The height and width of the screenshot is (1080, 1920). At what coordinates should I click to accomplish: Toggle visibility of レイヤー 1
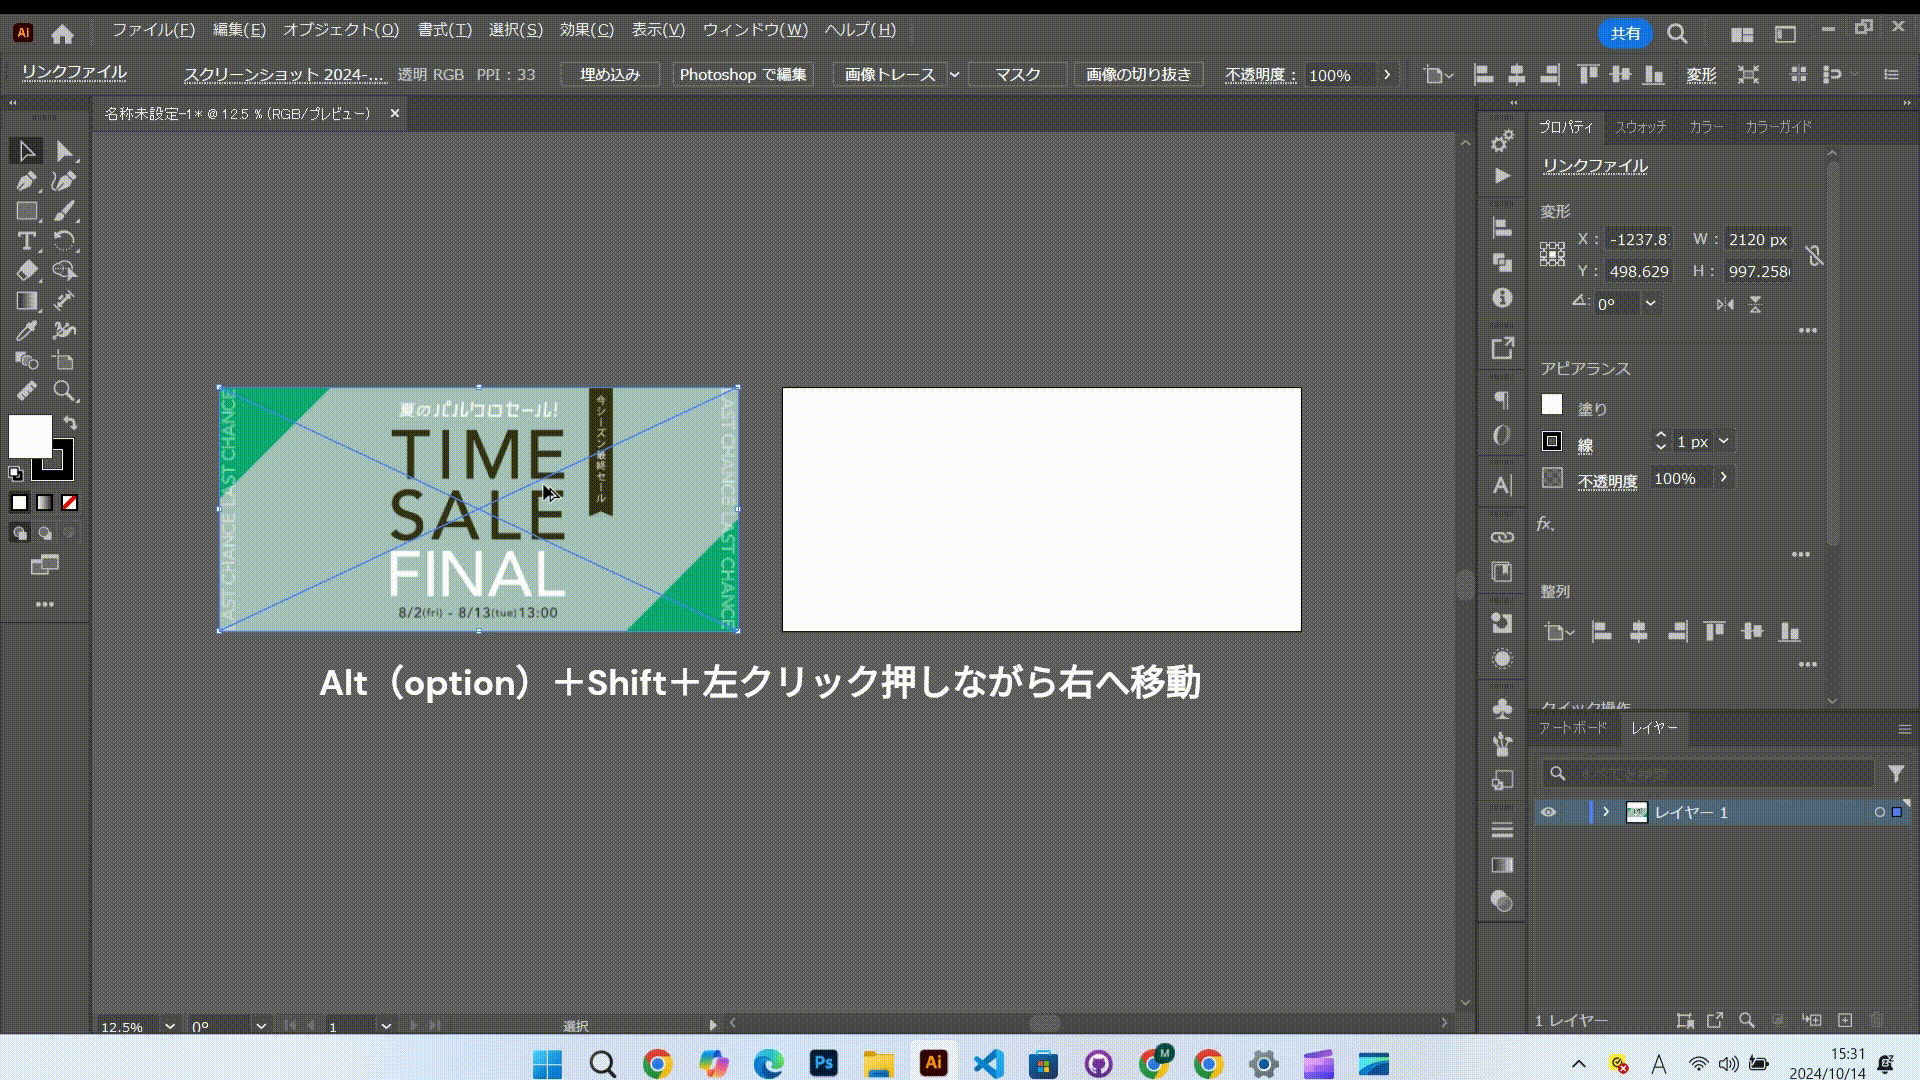pos(1549,811)
